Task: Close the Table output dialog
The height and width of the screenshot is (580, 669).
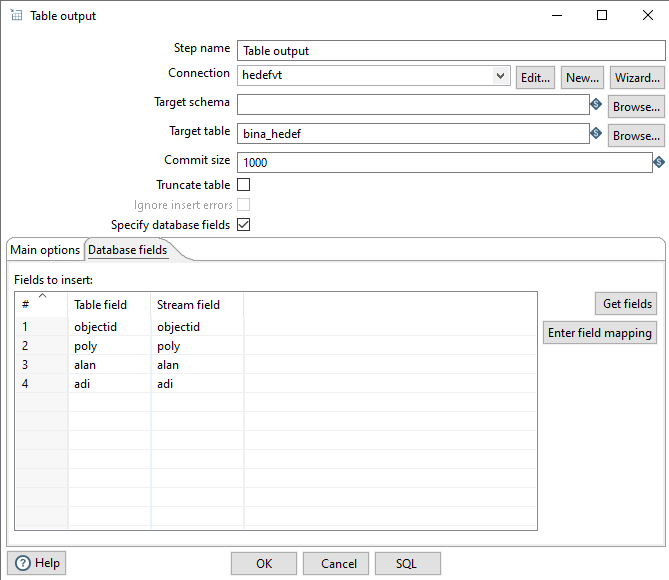Action: [648, 15]
